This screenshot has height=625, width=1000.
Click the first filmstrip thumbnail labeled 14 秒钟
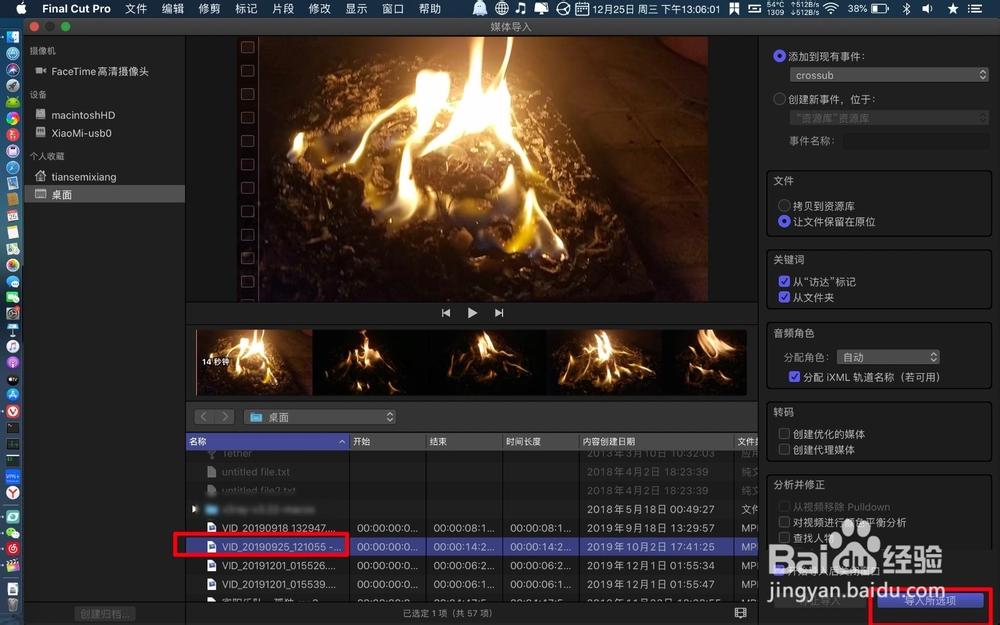(x=254, y=362)
